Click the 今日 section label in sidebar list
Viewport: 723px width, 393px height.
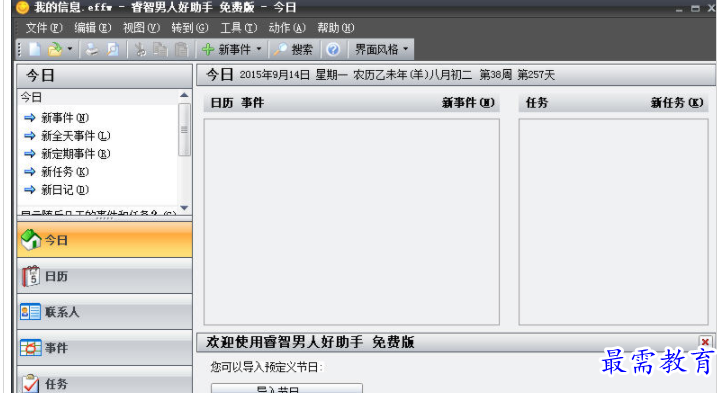31,97
